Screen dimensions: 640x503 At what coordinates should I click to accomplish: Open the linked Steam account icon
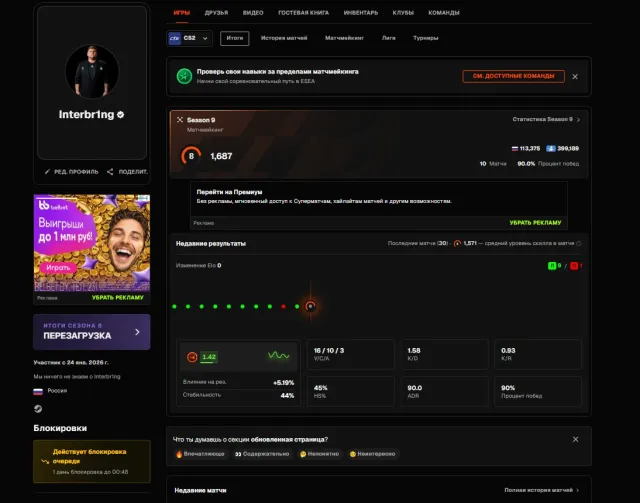tap(38, 409)
